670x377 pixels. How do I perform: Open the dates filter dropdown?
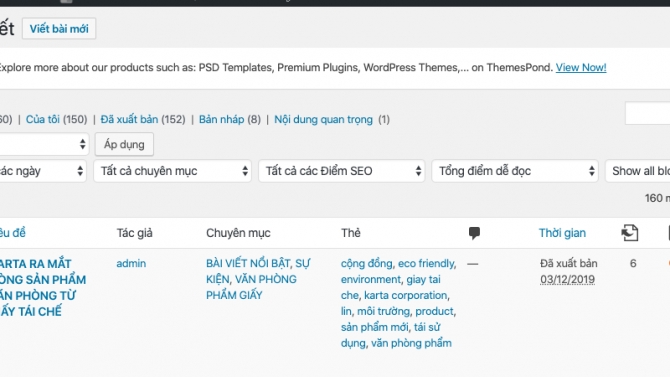pos(43,171)
